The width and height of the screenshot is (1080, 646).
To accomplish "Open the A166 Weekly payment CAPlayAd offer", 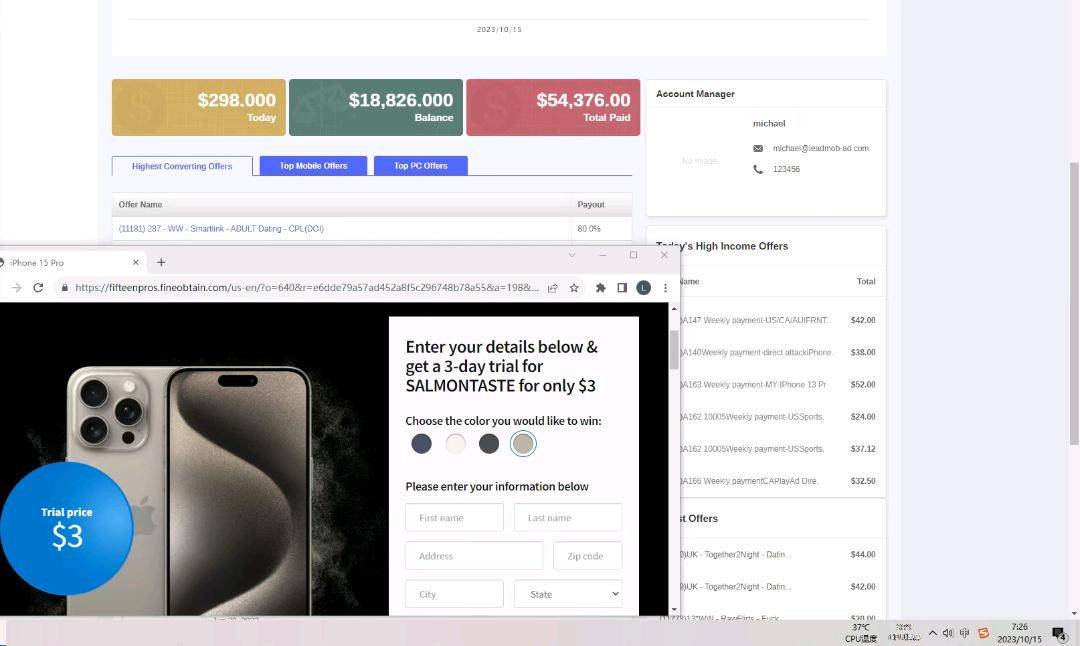I will click(x=749, y=481).
